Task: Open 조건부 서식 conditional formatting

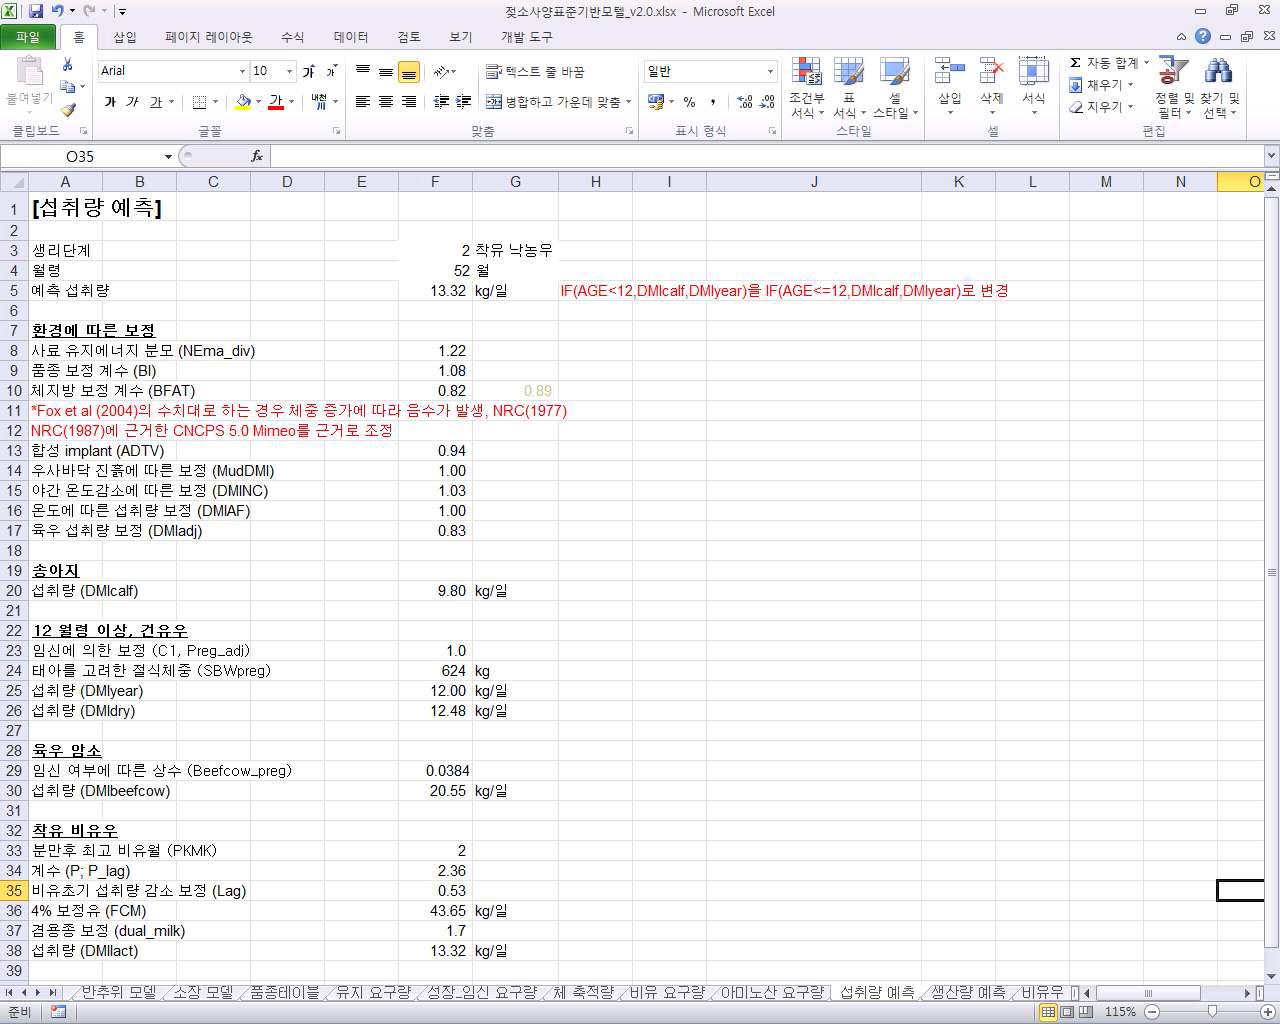Action: [807, 88]
